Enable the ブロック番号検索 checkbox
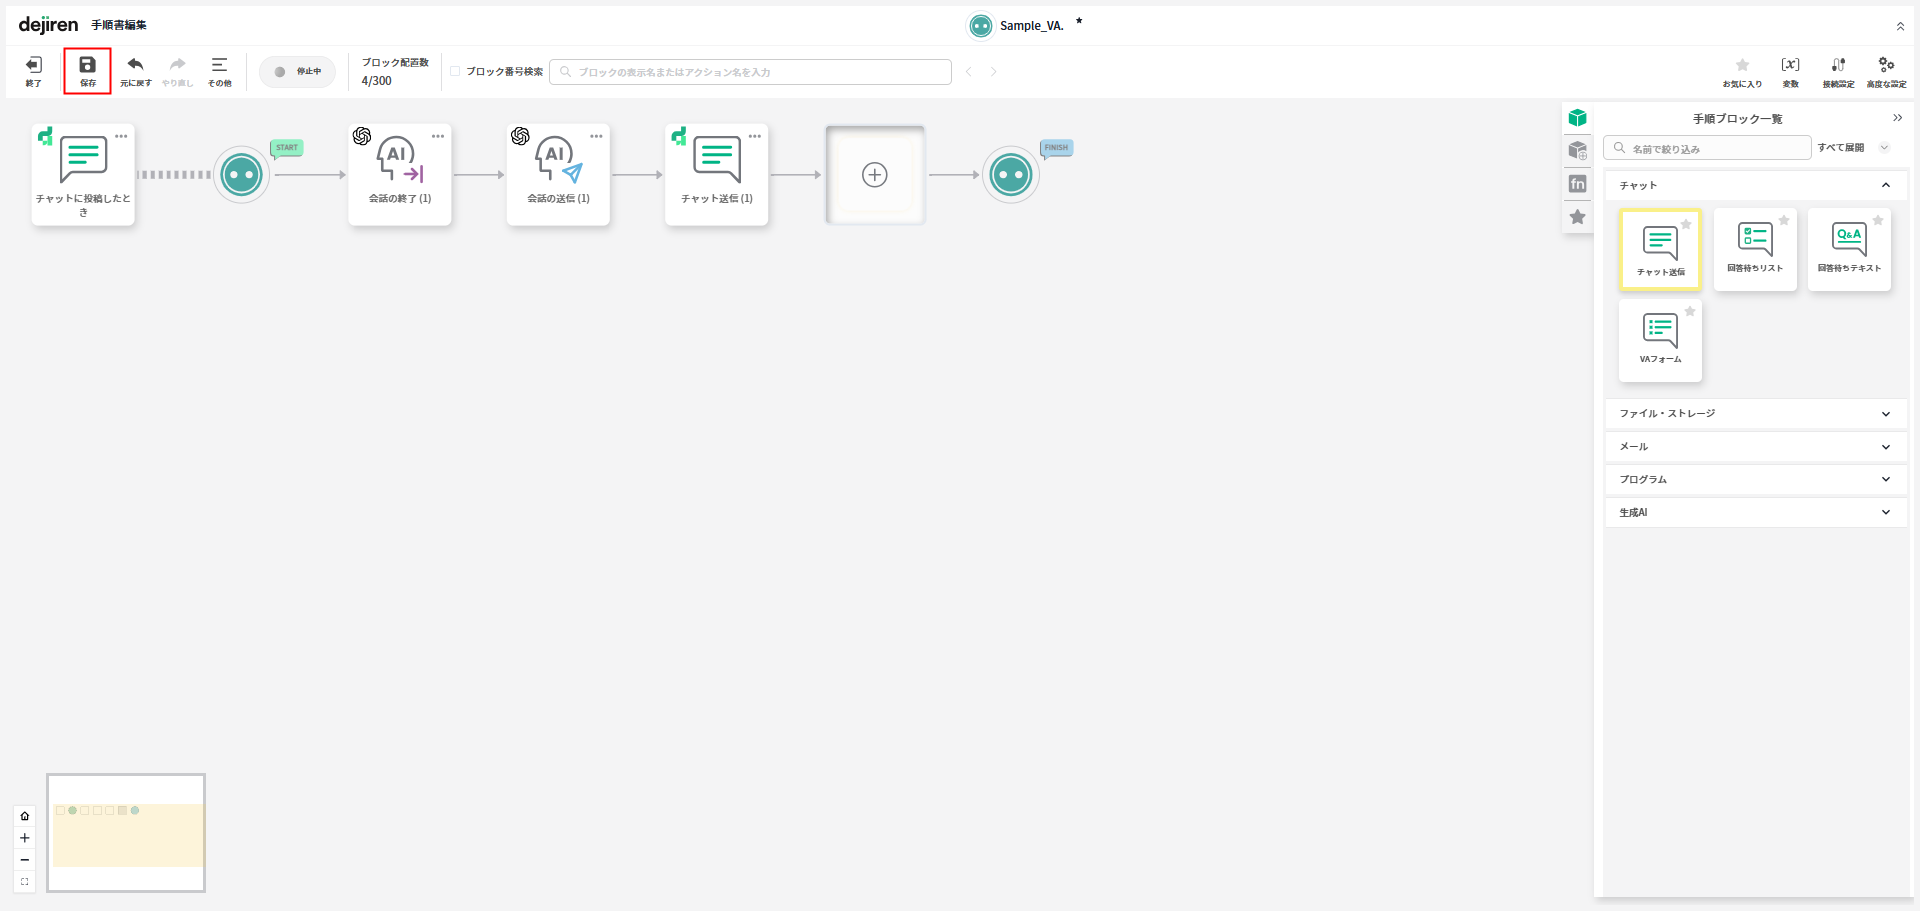1920x911 pixels. (455, 72)
